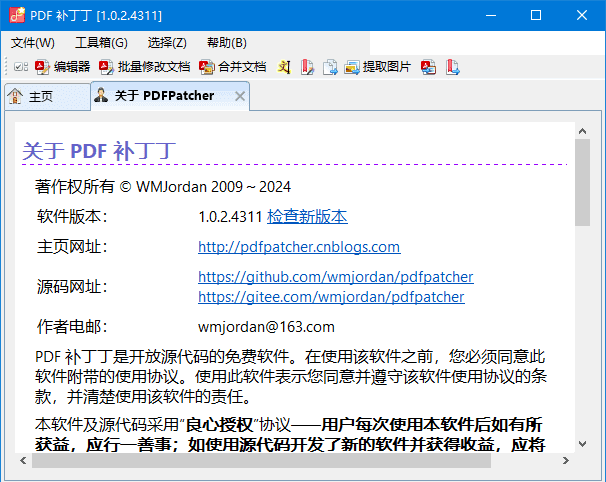The width and height of the screenshot is (606, 482).
Task: Open the gitee.com/wmjordan/pdfpatcher link
Action: 331,297
